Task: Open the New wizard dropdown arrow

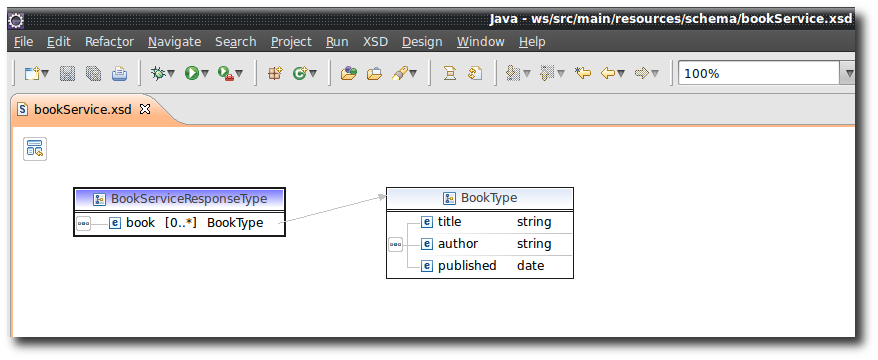Action: [45, 74]
